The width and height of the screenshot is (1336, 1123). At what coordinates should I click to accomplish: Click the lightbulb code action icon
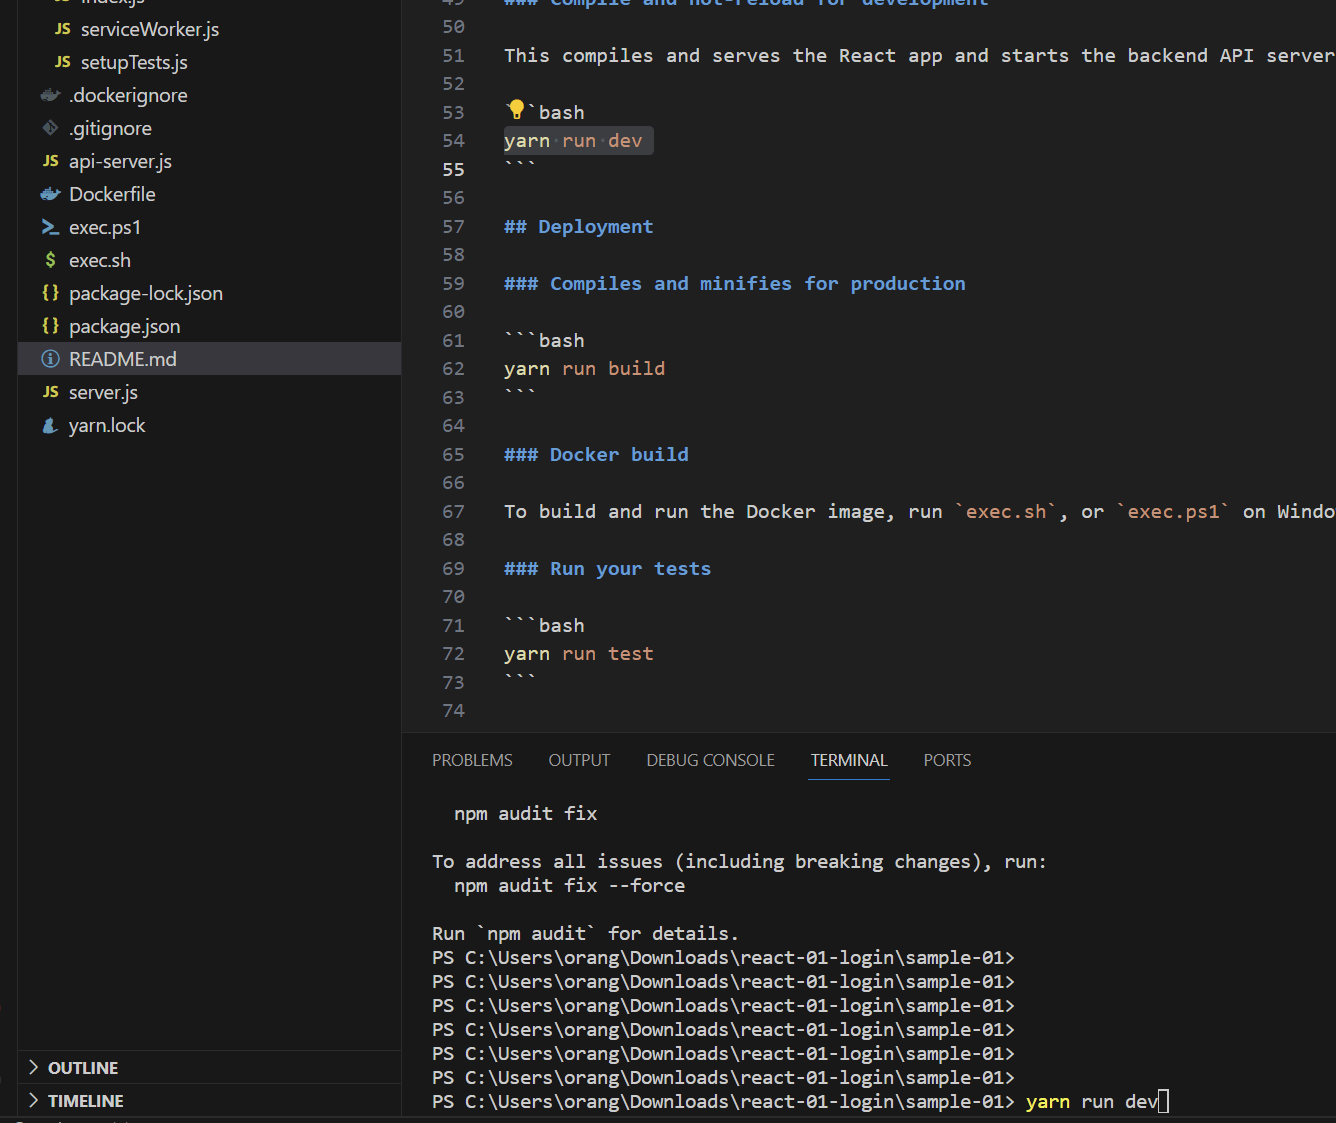pyautogui.click(x=516, y=110)
